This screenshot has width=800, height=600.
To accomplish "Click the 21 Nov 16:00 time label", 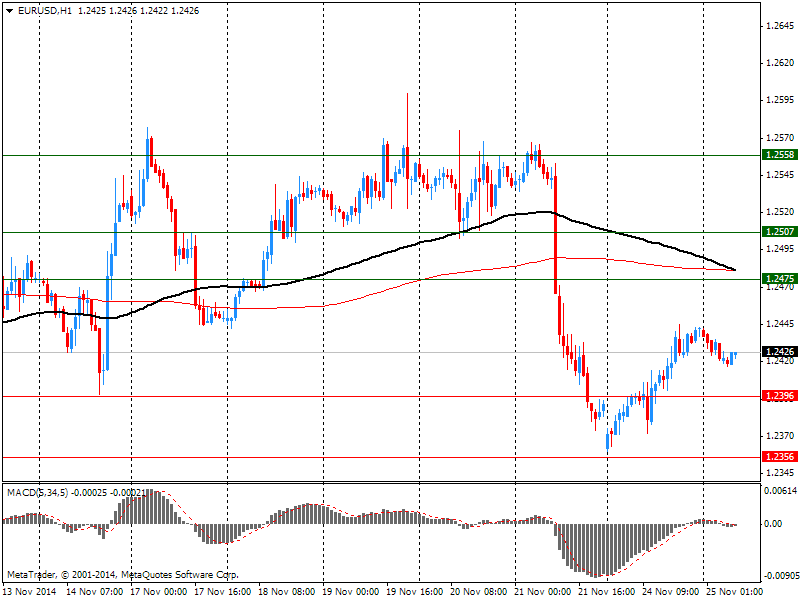I will [x=607, y=592].
